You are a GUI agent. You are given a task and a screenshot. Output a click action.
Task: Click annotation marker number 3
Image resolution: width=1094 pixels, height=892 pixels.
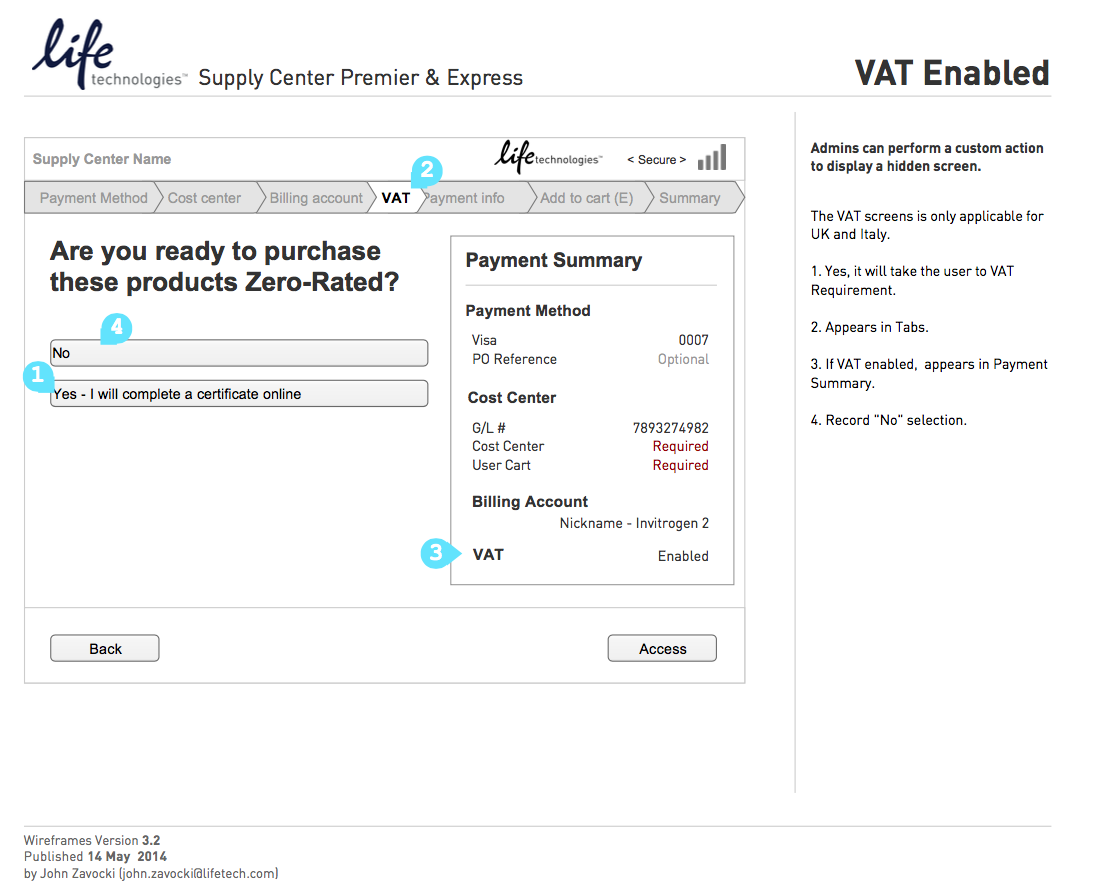(x=436, y=553)
